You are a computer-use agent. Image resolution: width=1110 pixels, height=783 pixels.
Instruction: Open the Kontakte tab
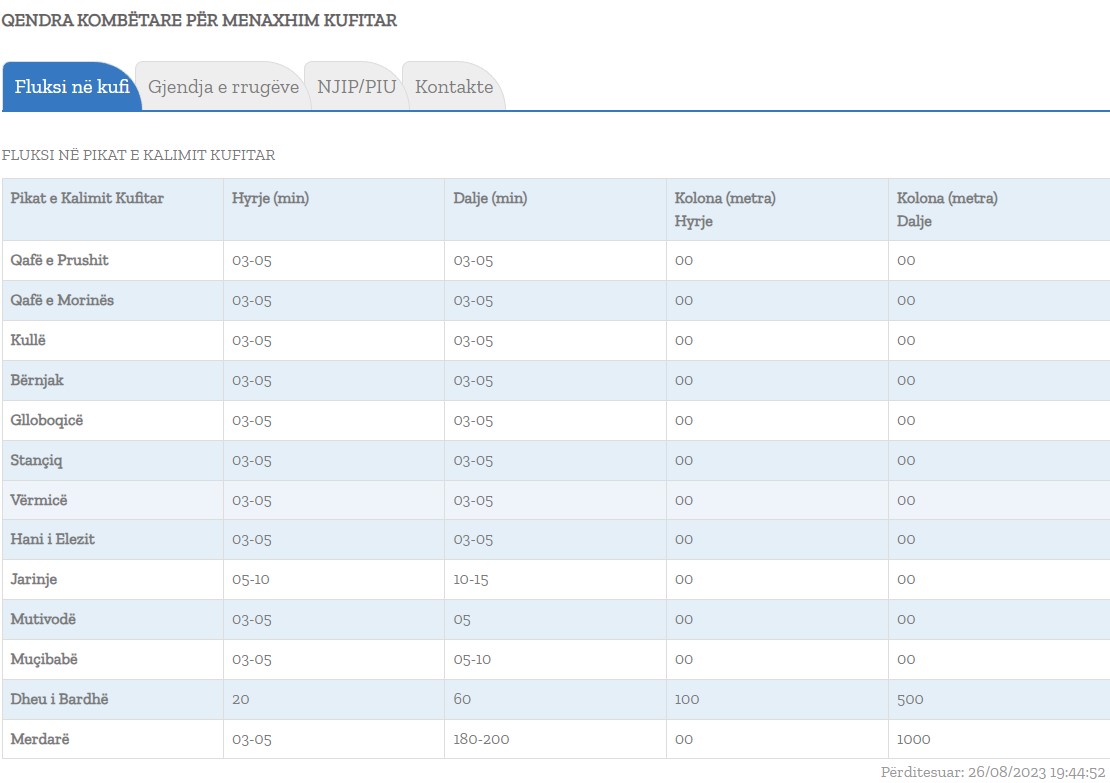[x=454, y=87]
